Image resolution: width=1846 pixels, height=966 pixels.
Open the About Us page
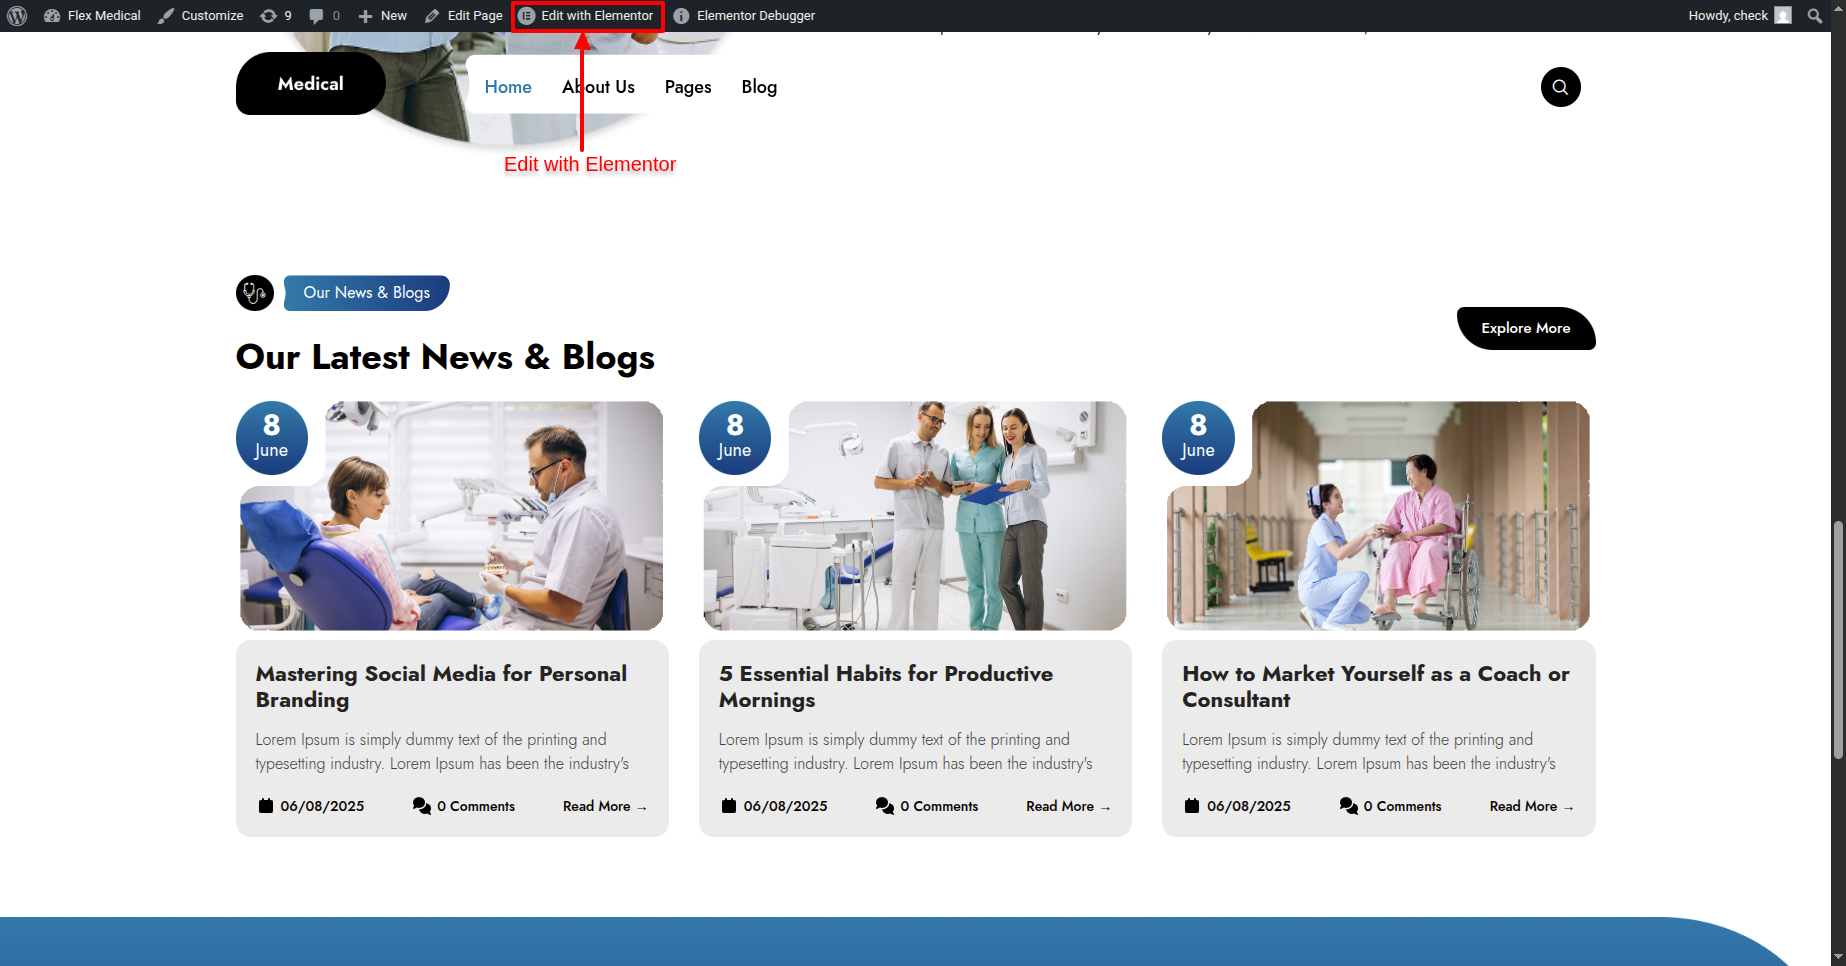598,87
